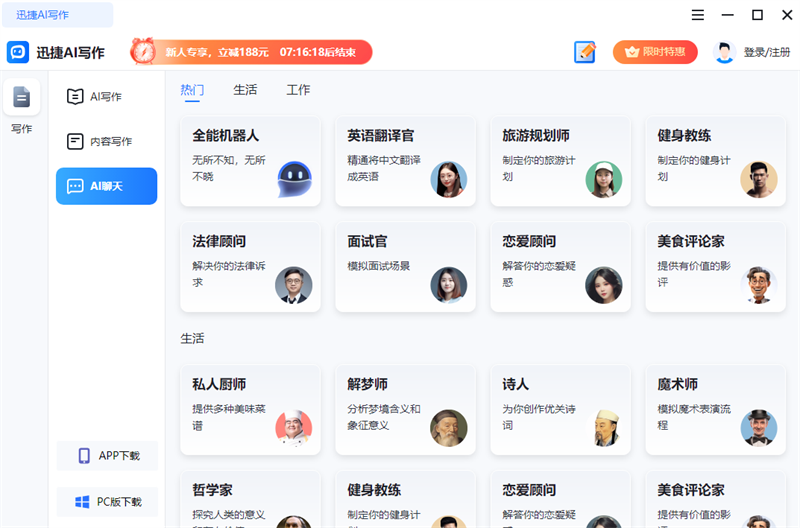Click 登录/注册 to sign in
800x528 pixels.
(x=767, y=52)
